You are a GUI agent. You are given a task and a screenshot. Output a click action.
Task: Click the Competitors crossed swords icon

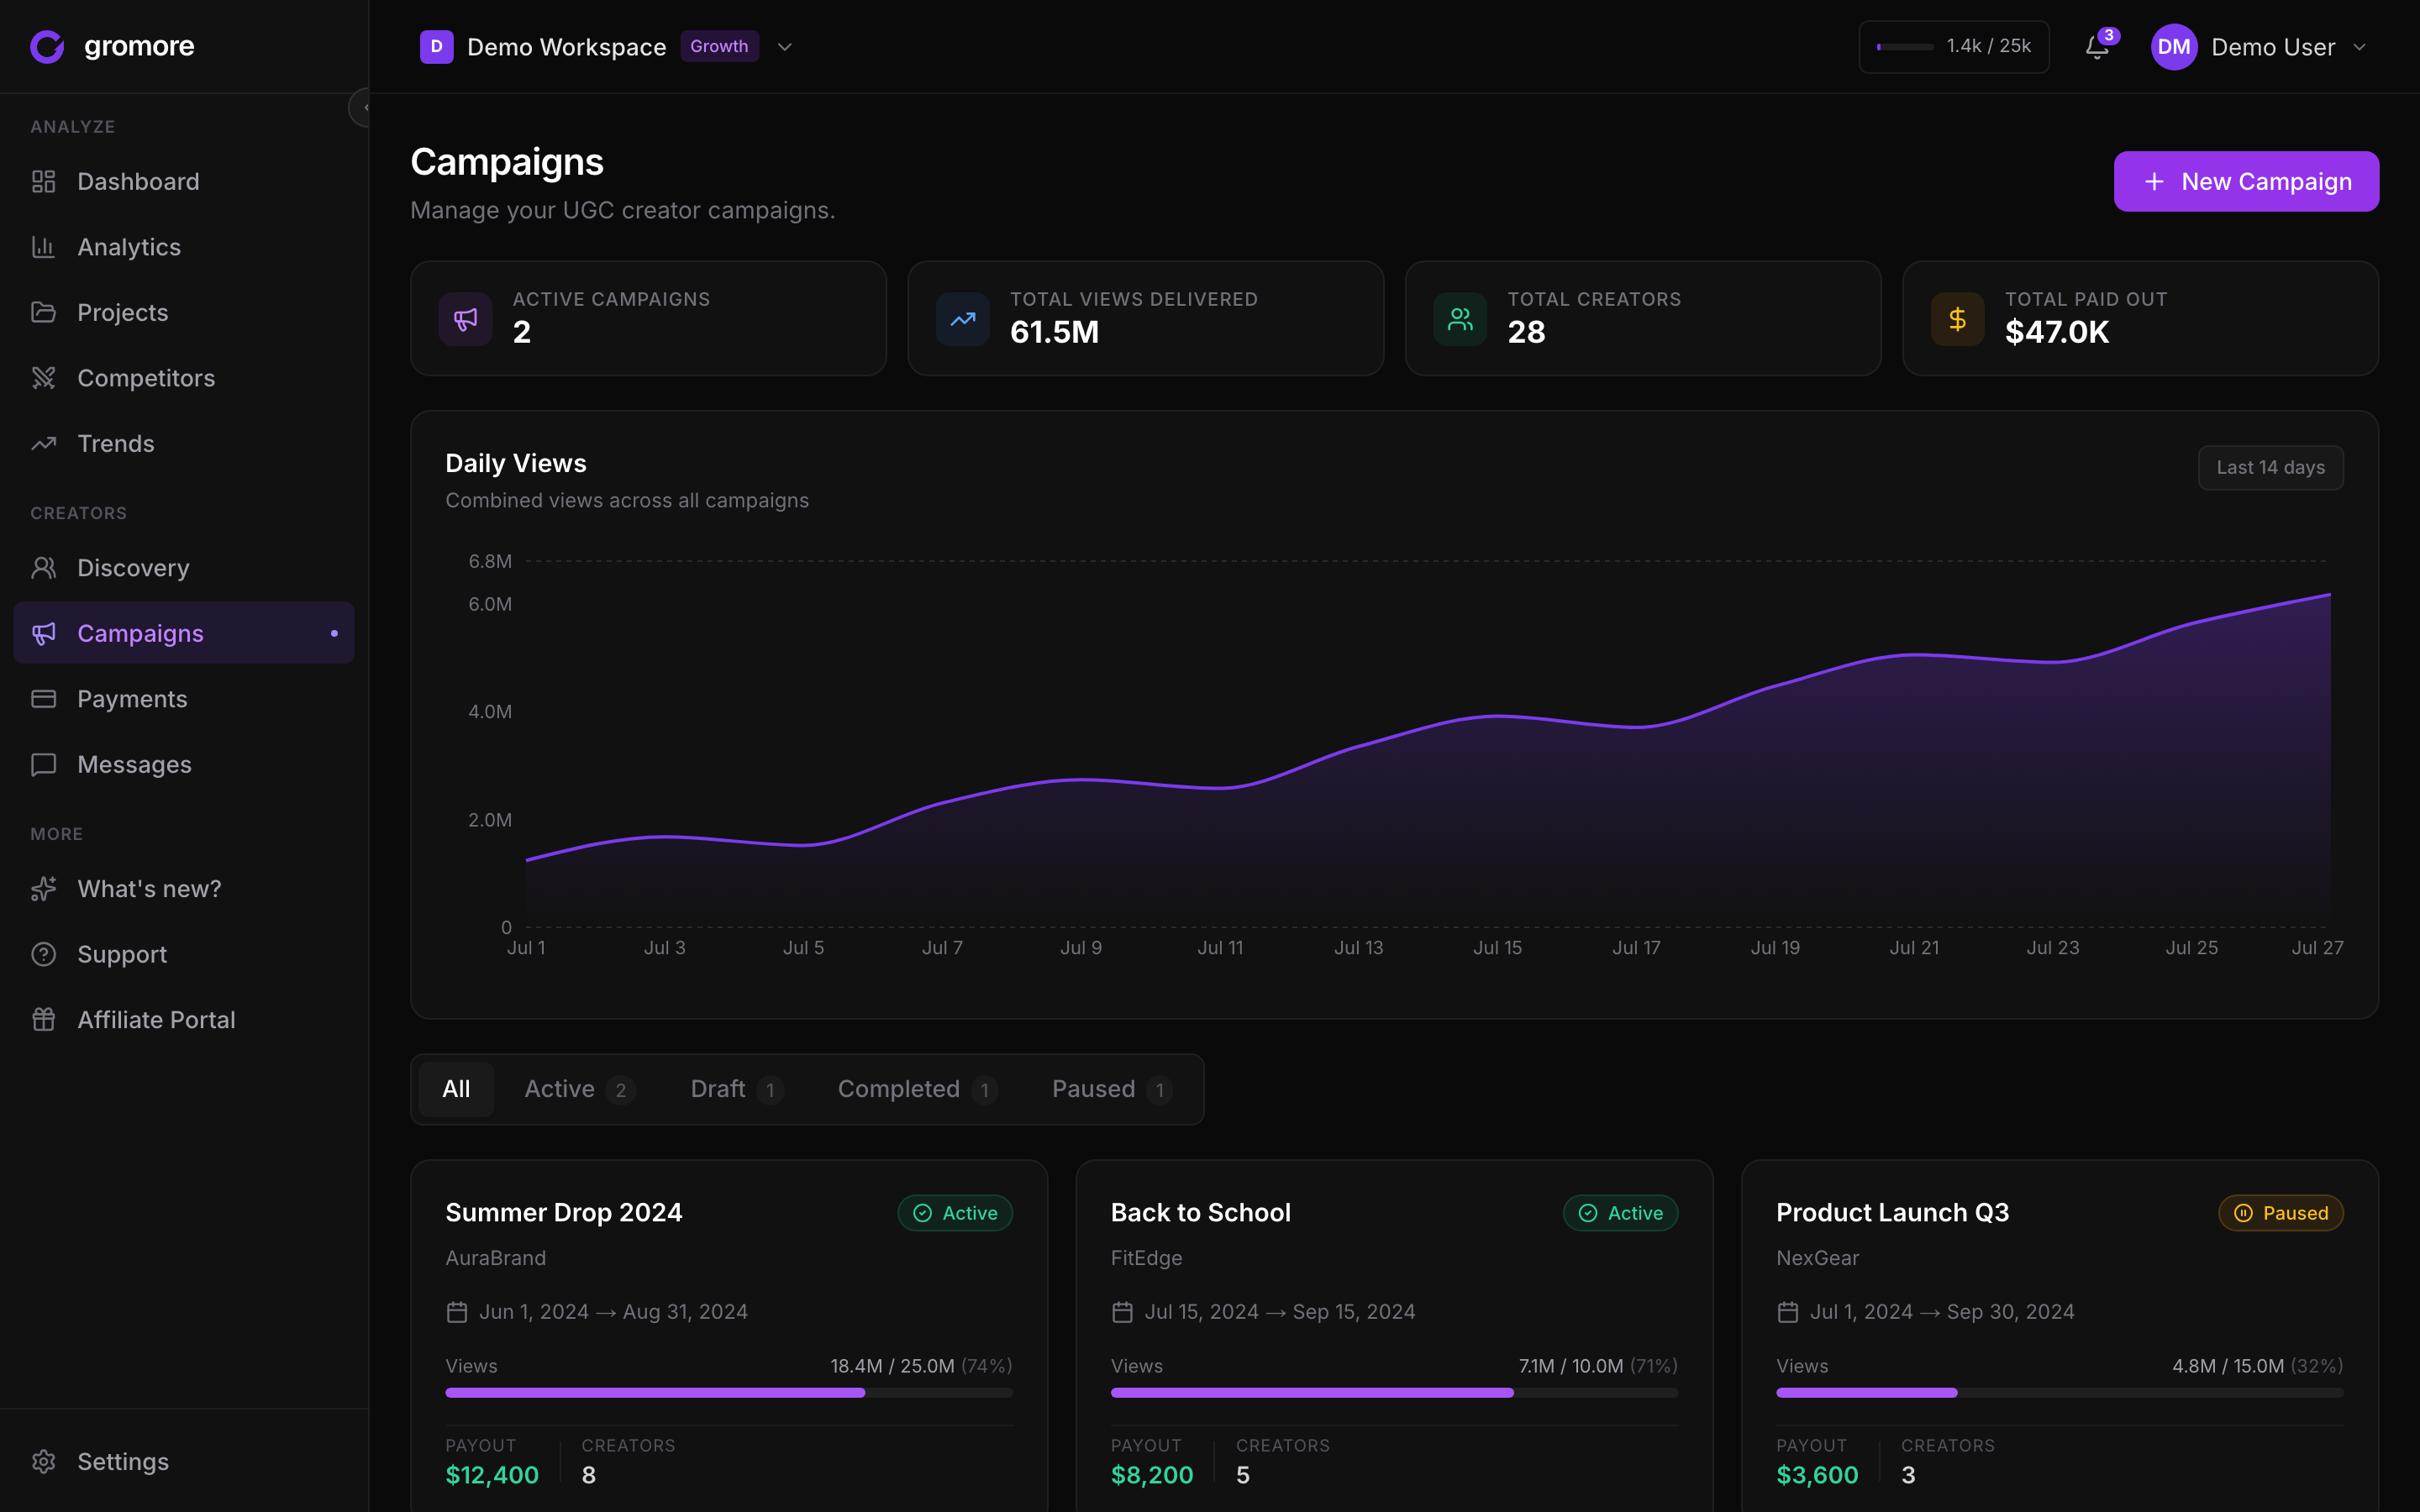43,378
